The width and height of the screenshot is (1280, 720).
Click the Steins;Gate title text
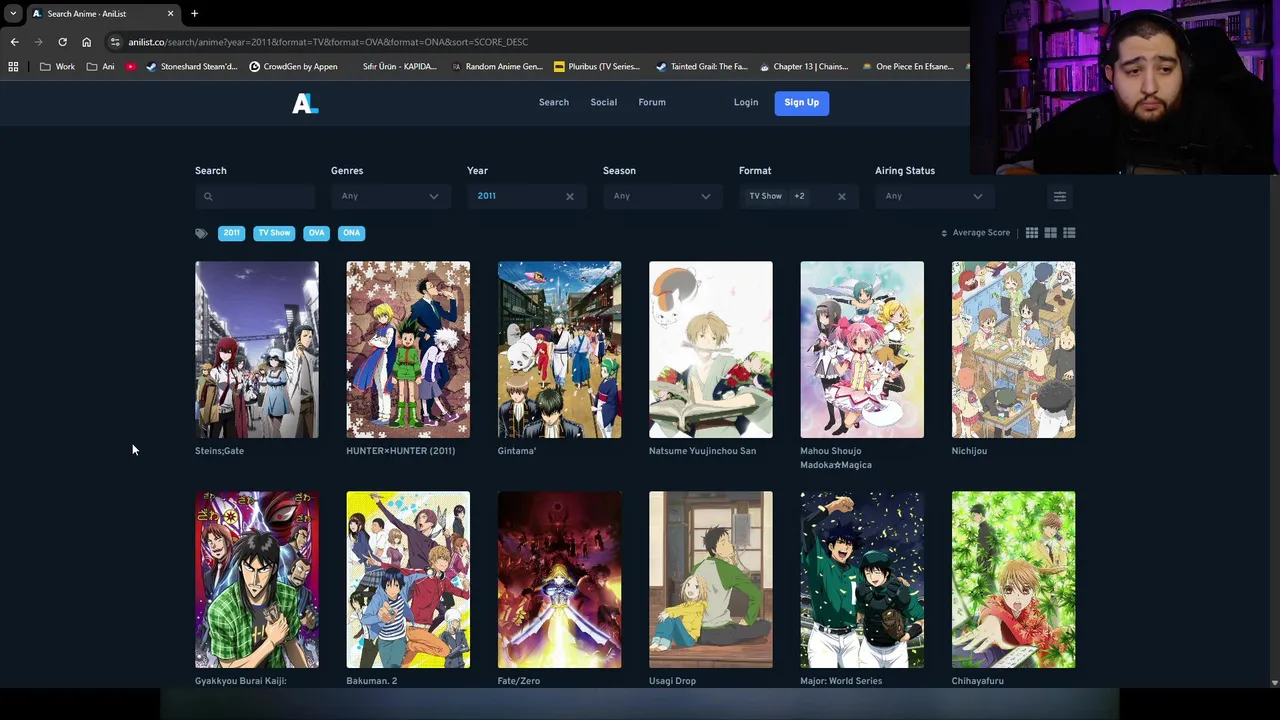219,451
